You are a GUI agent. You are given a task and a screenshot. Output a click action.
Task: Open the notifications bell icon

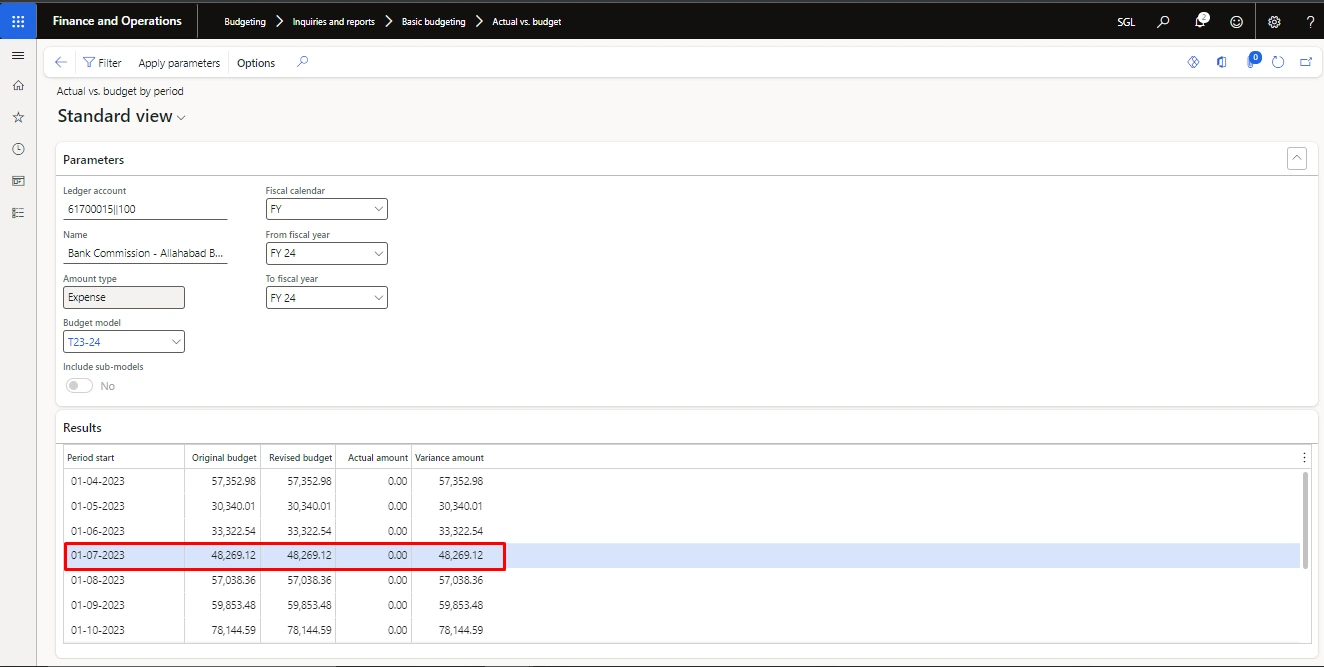1201,21
